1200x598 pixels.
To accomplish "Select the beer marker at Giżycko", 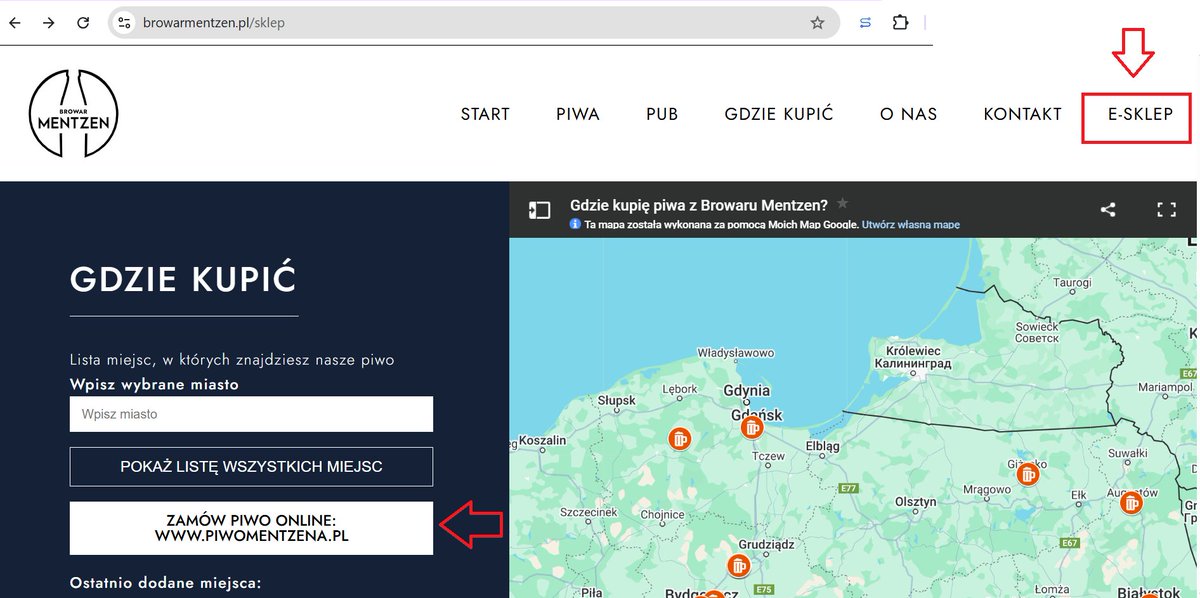I will pos(1028,475).
